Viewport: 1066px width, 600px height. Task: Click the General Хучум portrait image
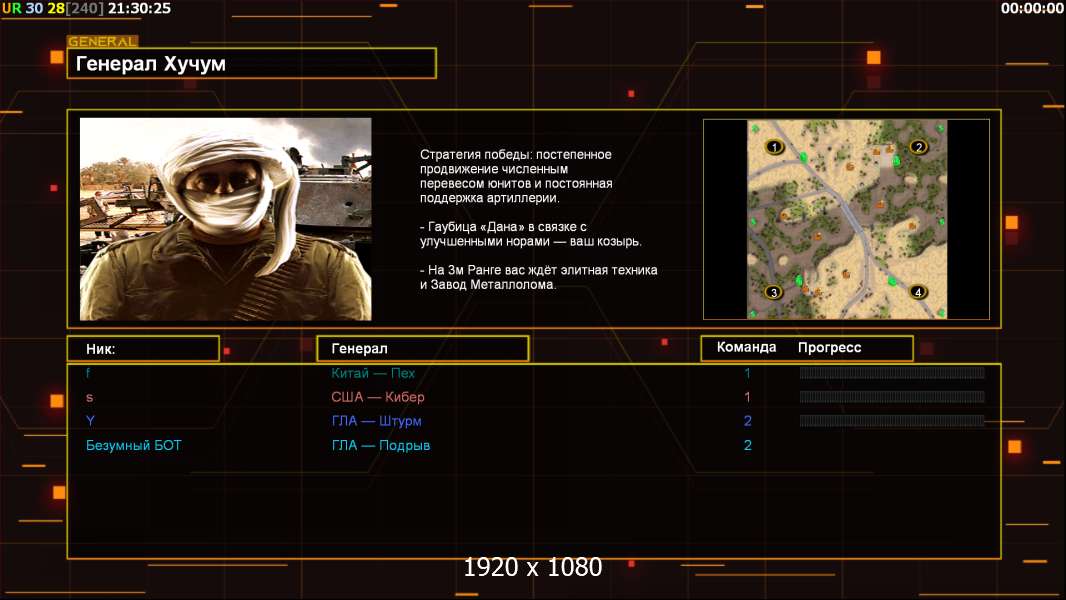point(225,219)
